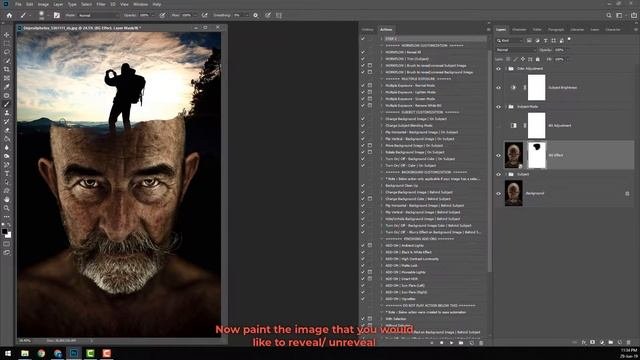640x360 pixels.
Task: Turn layer filtering on or off
Action: [569, 40]
